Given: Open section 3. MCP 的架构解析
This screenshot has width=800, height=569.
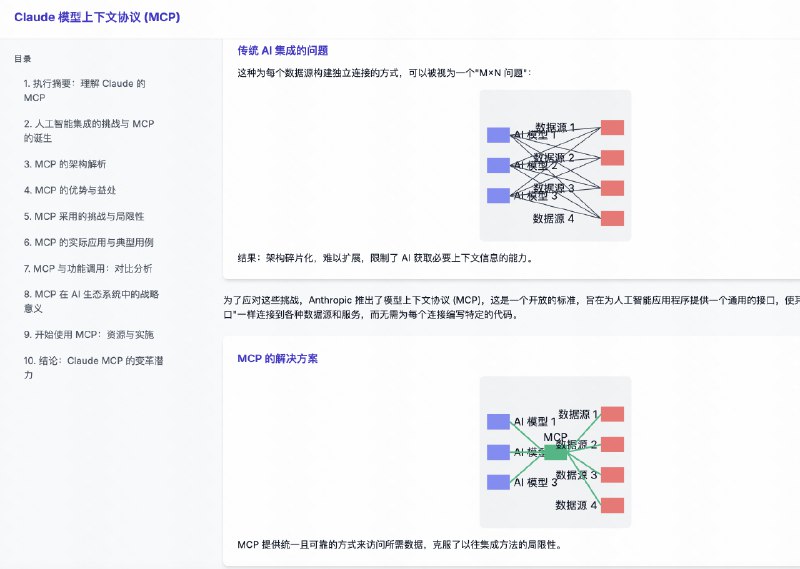Looking at the screenshot, I should [65, 164].
